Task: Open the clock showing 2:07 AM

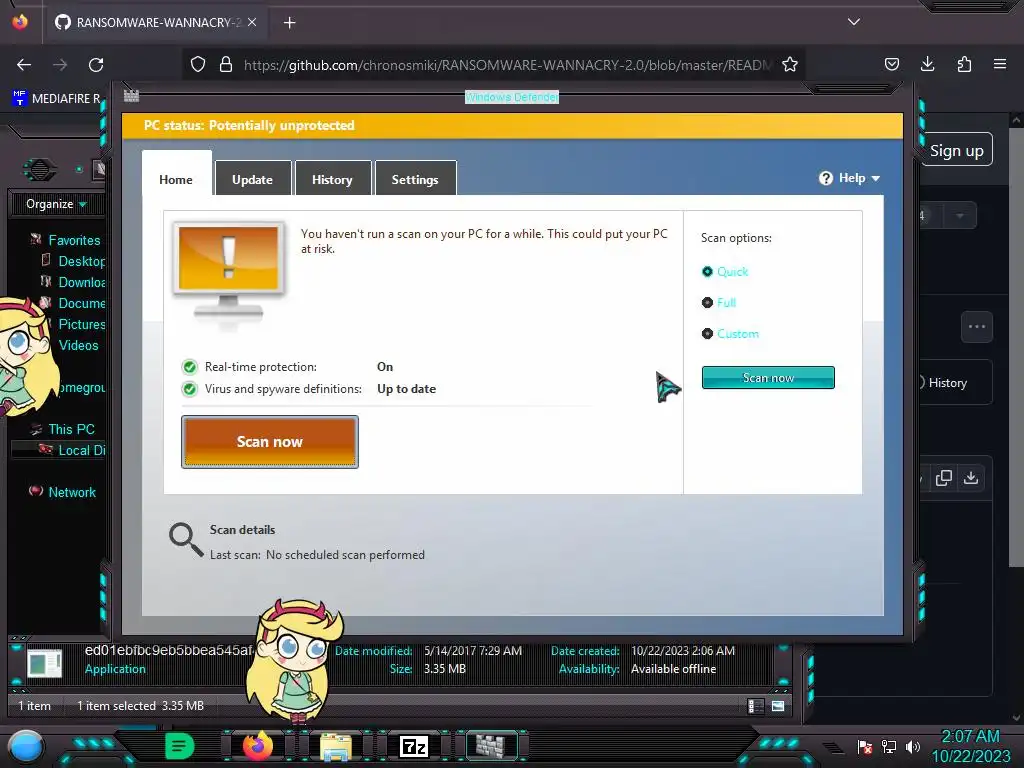Action: pyautogui.click(x=970, y=746)
